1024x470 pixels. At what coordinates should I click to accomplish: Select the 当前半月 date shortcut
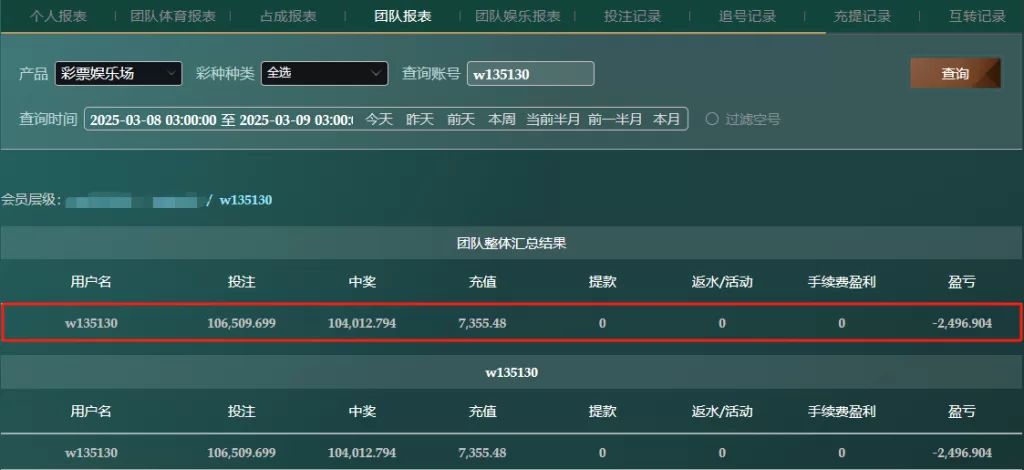(x=553, y=119)
